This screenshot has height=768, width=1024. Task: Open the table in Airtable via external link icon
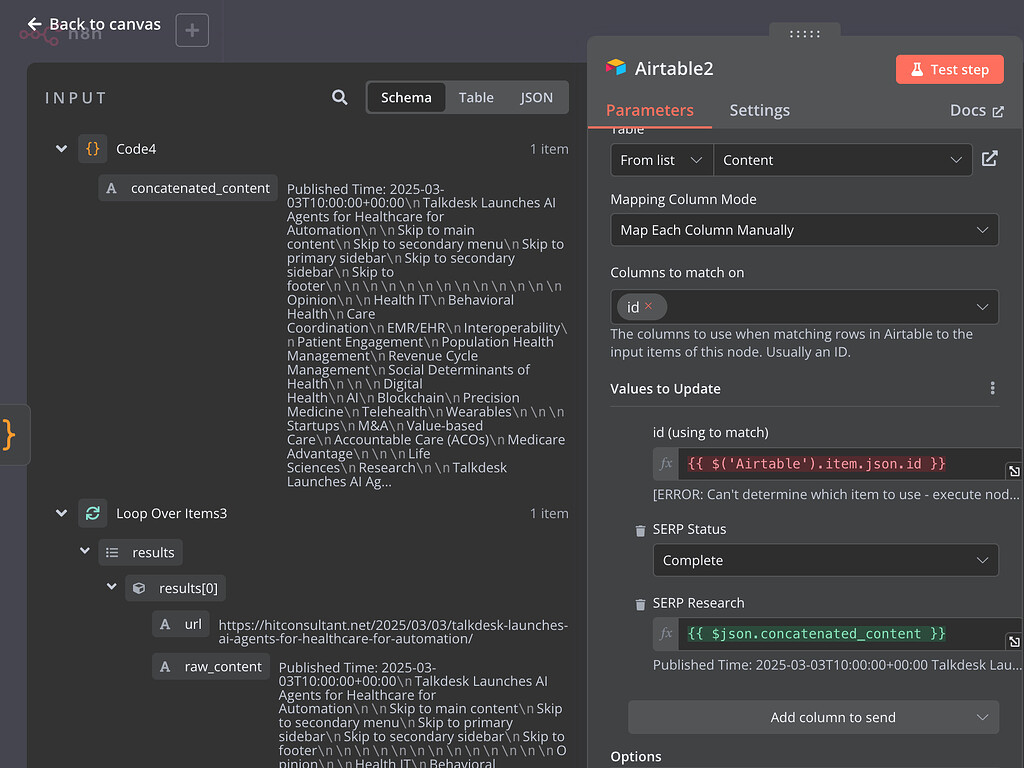click(x=989, y=159)
